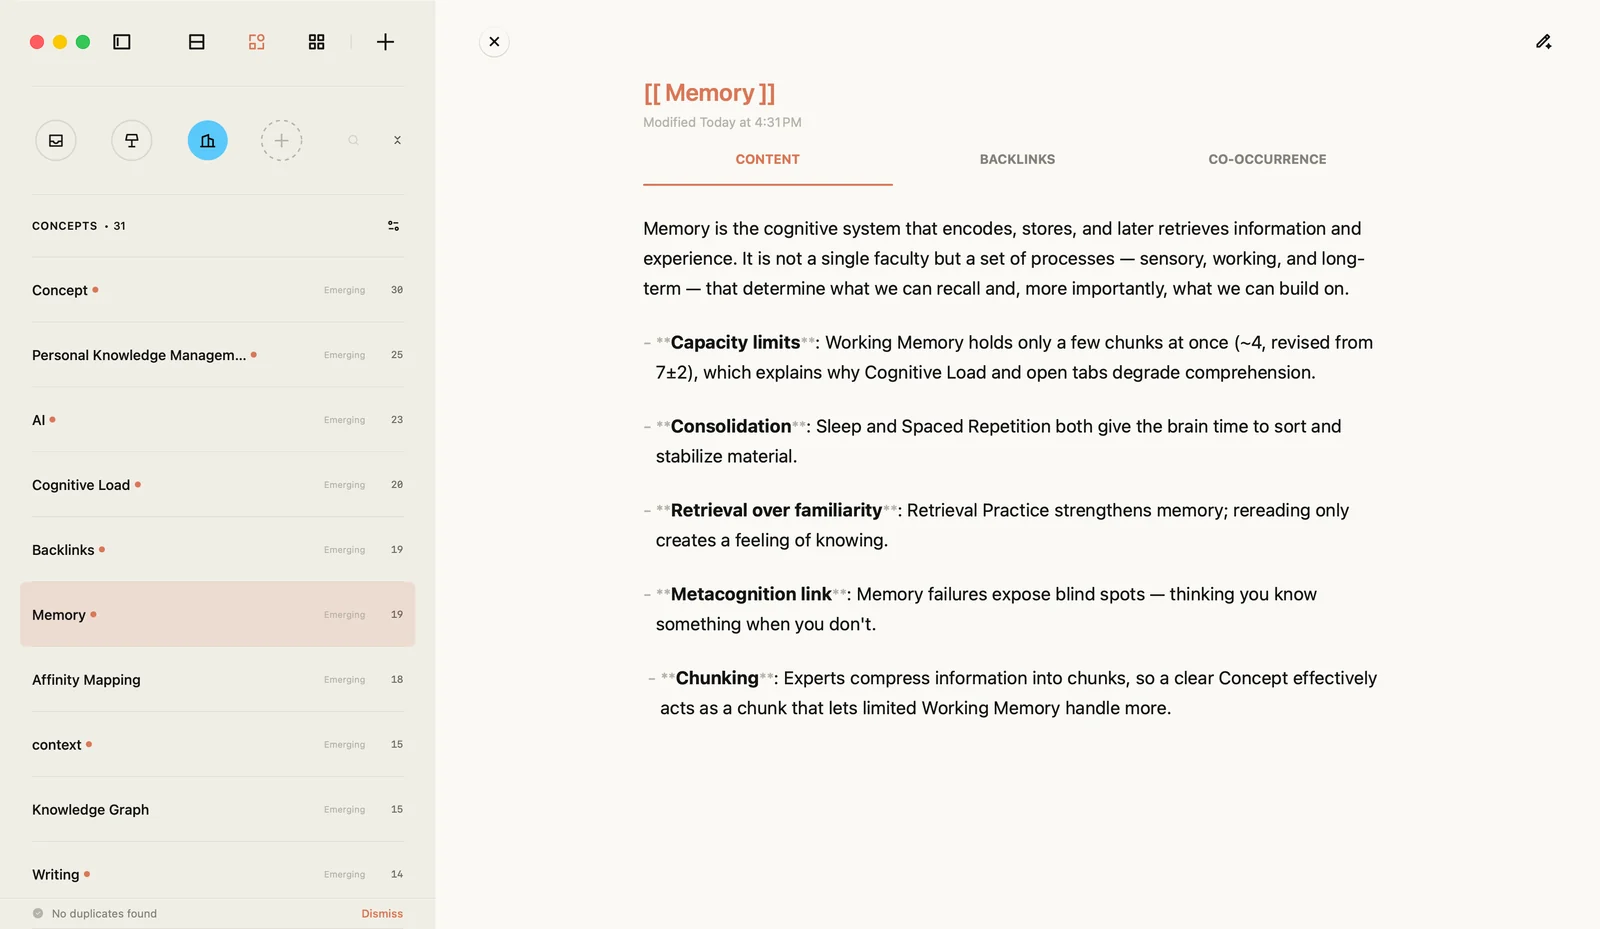Switch to the CONTENT tab
1600x929 pixels.
[768, 160]
